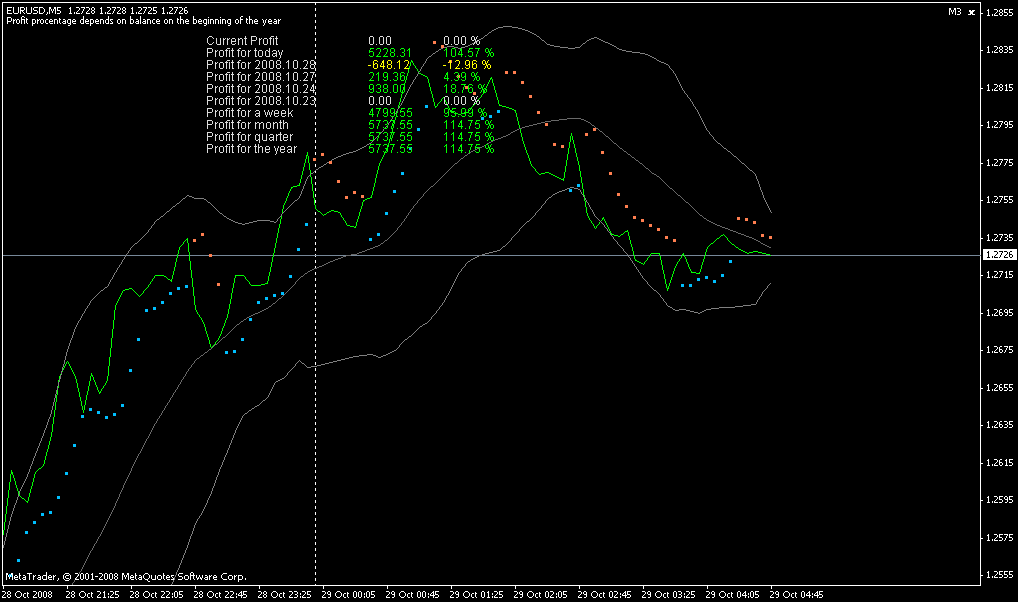Select the 'Profit for 2008.10.28' label
This screenshot has height=602, width=1018.
[x=261, y=65]
